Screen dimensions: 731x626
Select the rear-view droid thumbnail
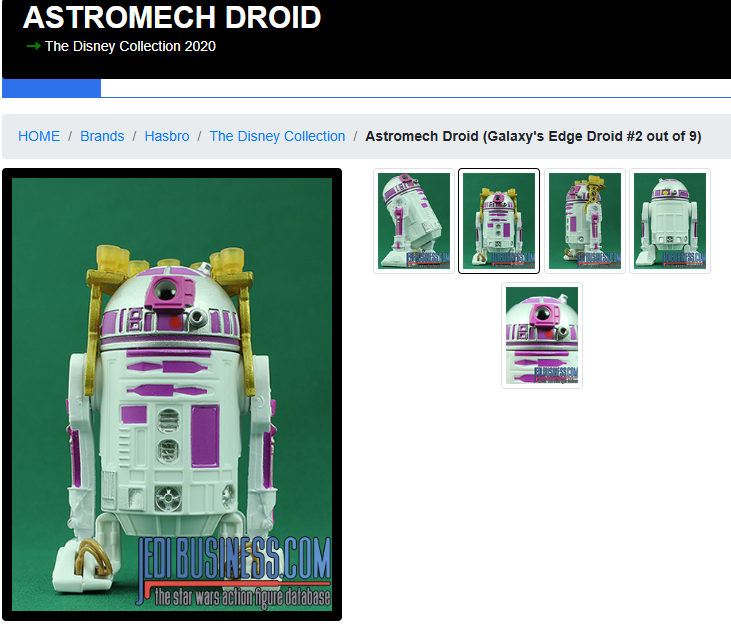point(670,221)
